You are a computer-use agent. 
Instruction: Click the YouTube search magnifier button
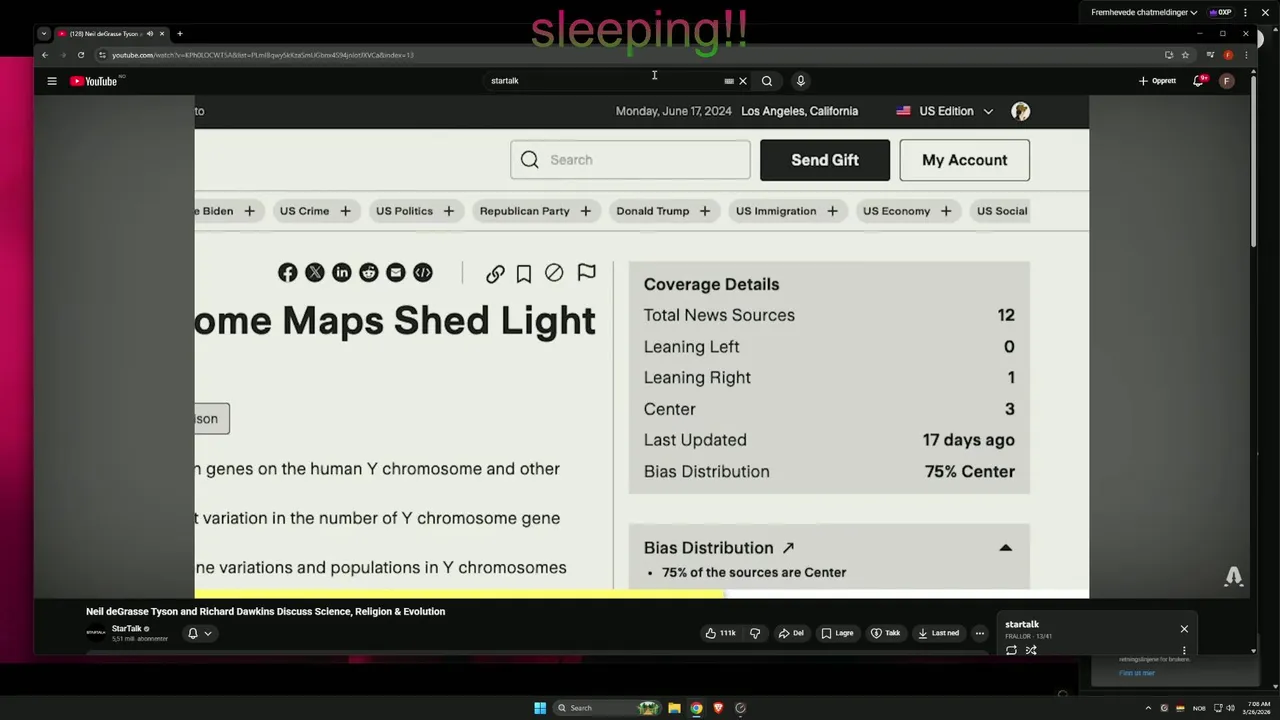tap(767, 81)
